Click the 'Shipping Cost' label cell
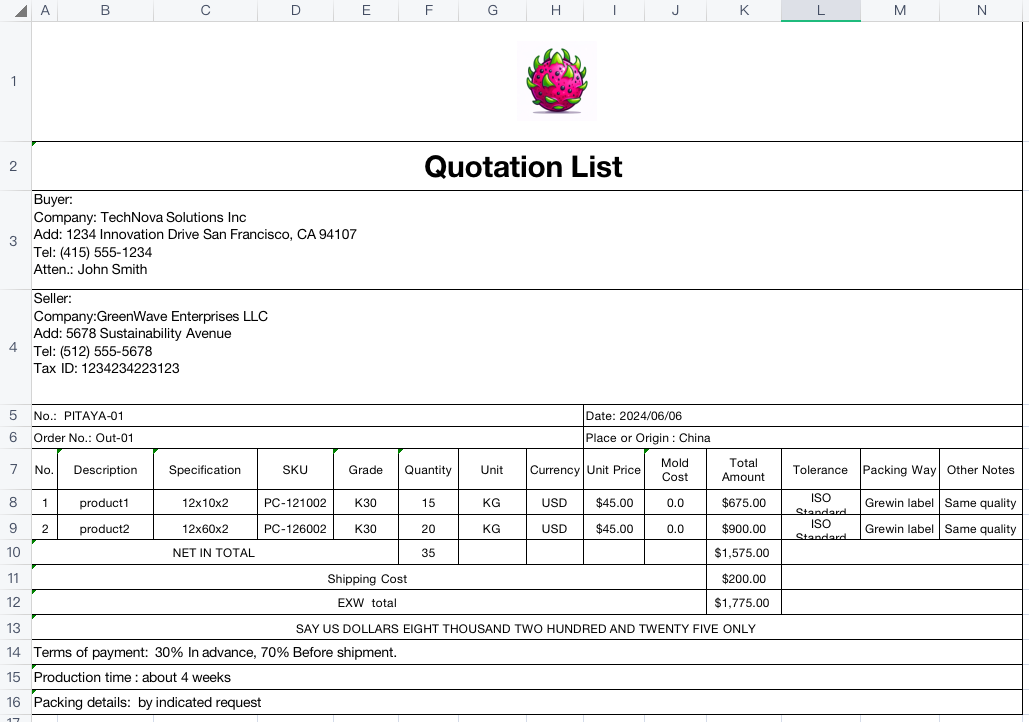This screenshot has width=1029, height=722. 369,578
